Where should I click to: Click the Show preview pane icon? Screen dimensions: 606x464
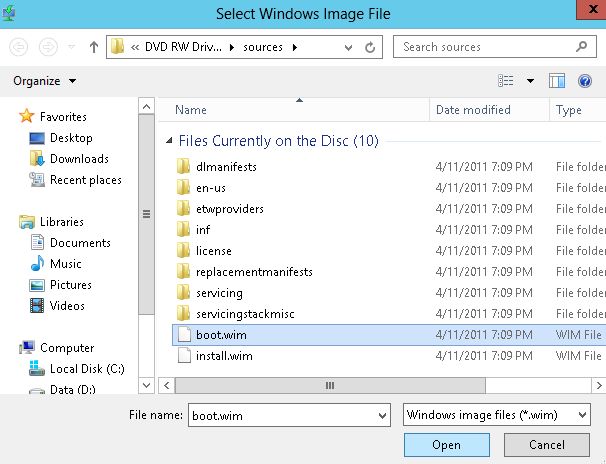click(557, 81)
